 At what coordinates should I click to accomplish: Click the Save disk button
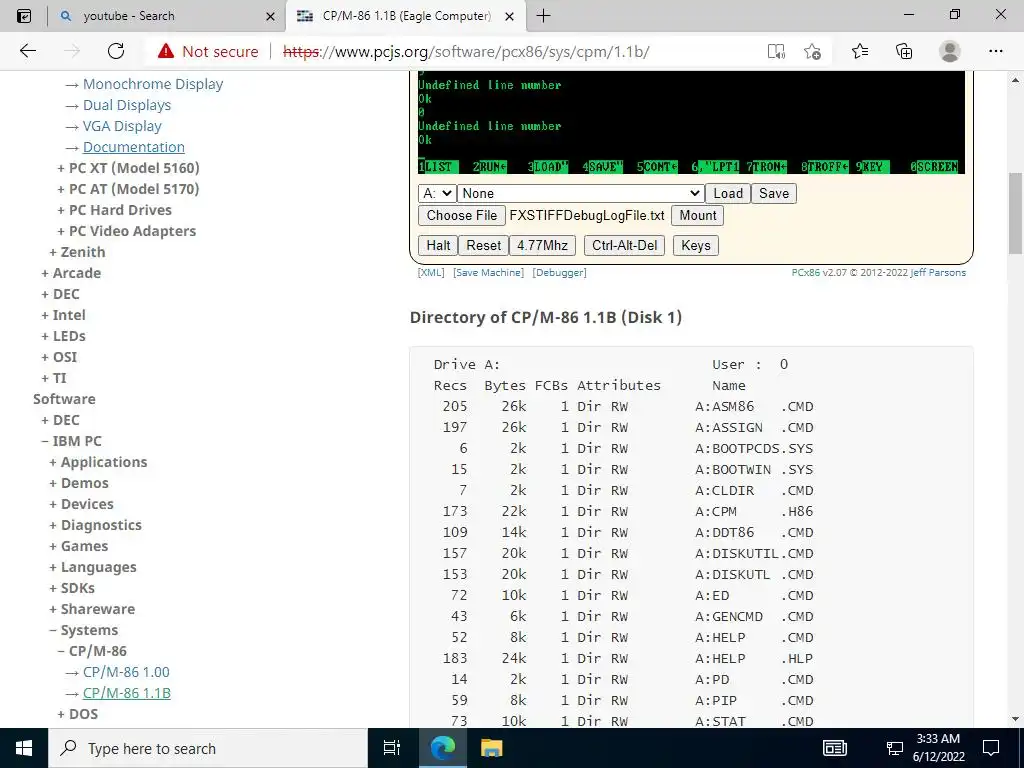point(774,193)
